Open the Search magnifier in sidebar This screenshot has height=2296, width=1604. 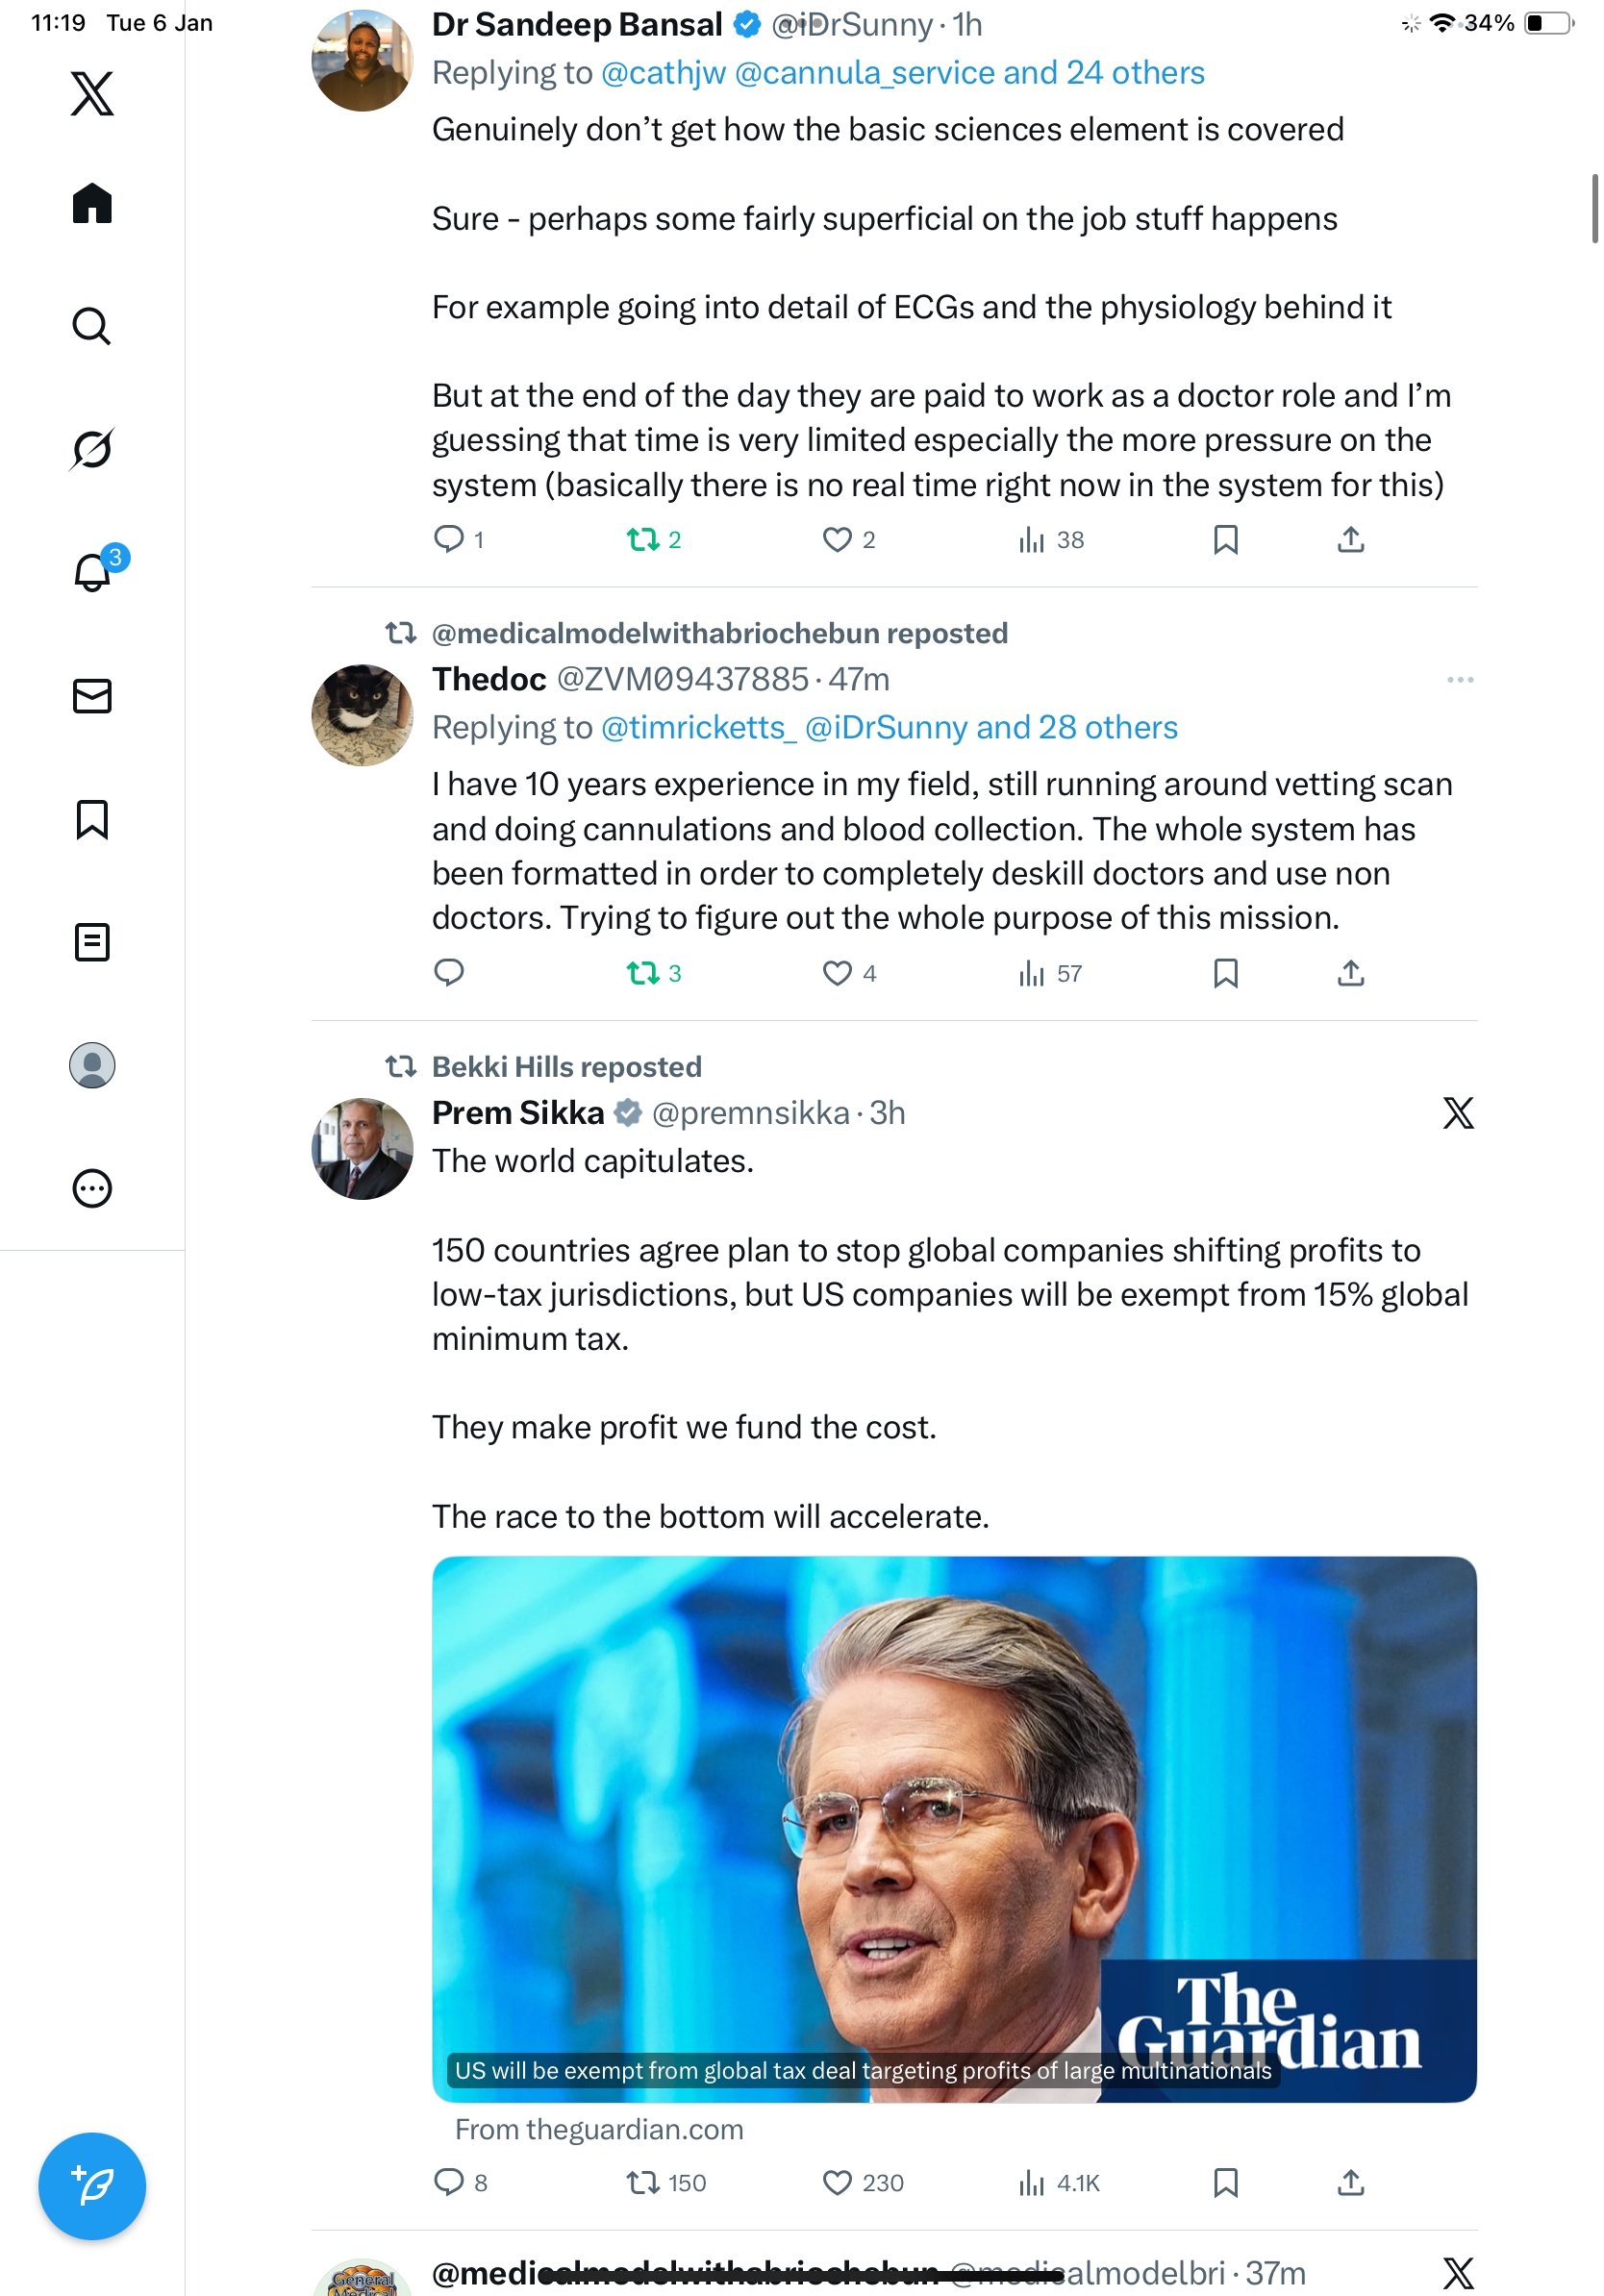[92, 327]
